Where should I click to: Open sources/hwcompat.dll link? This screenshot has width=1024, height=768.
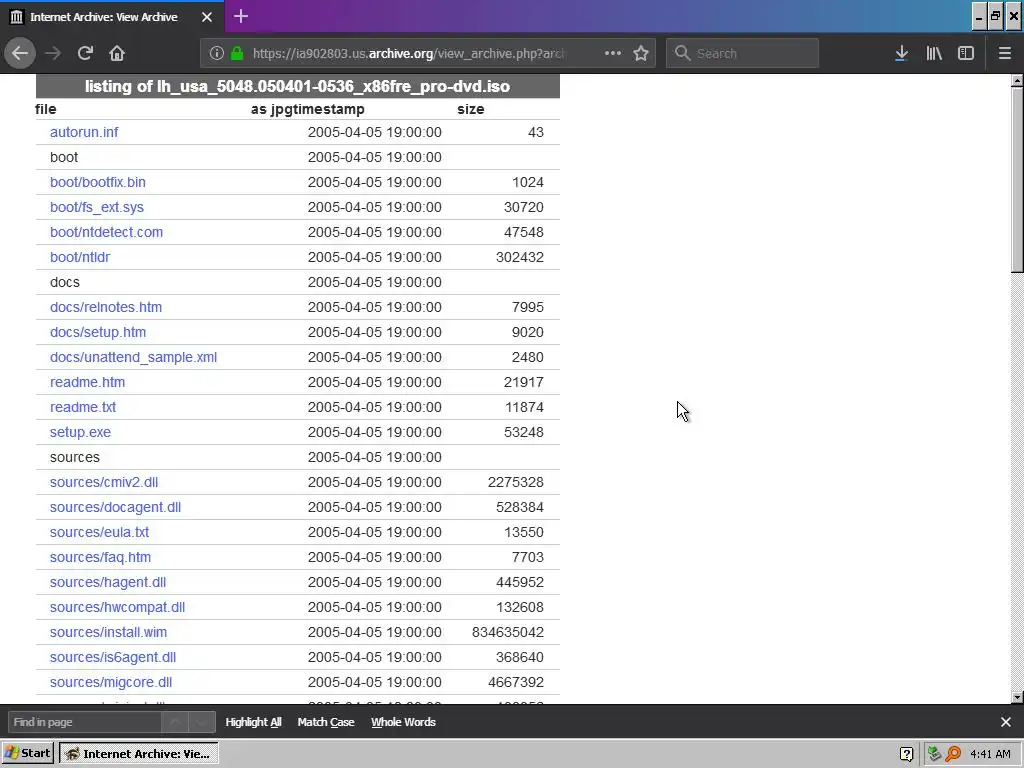pos(118,607)
